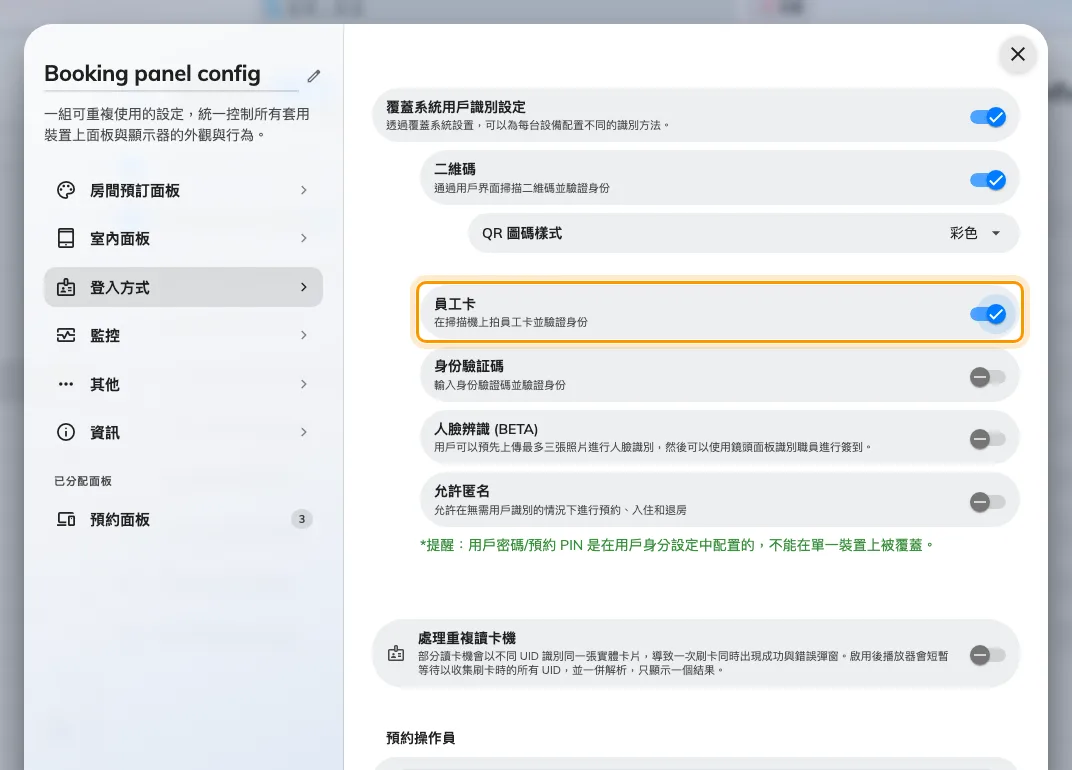Expand the 資訊 chevron

click(x=304, y=432)
